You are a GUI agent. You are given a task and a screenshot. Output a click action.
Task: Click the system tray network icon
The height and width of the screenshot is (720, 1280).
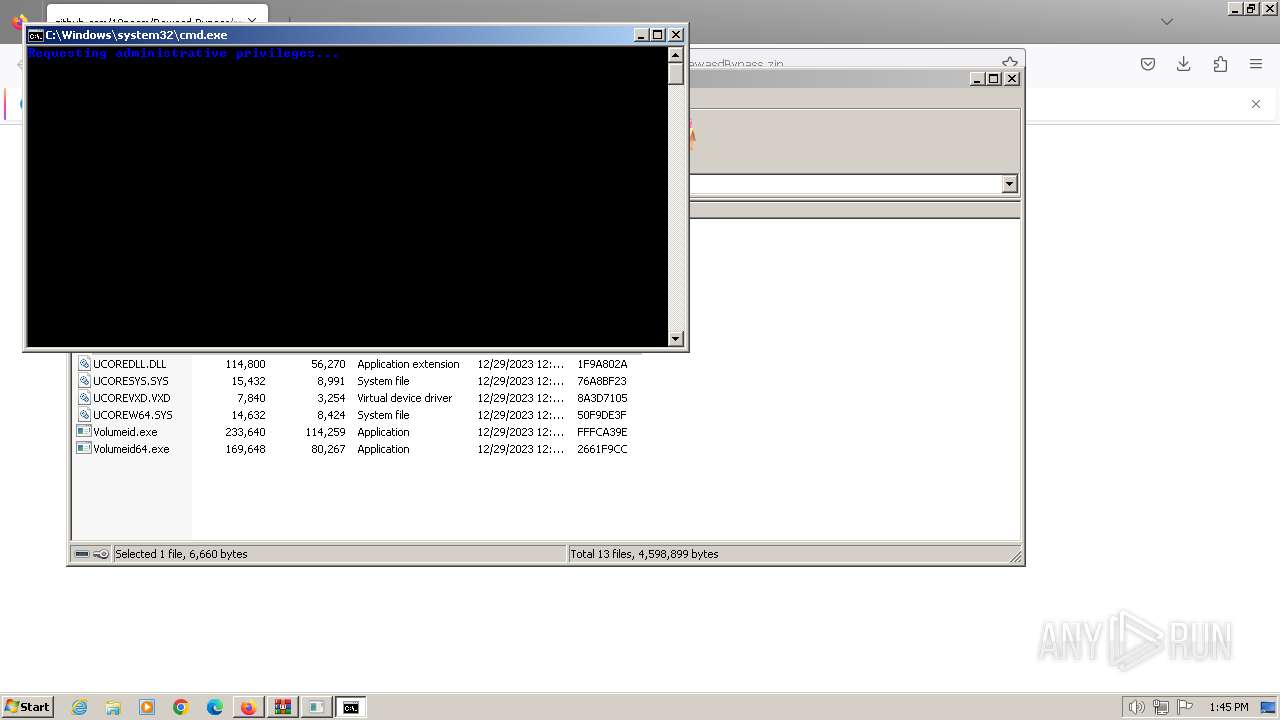click(x=1161, y=707)
